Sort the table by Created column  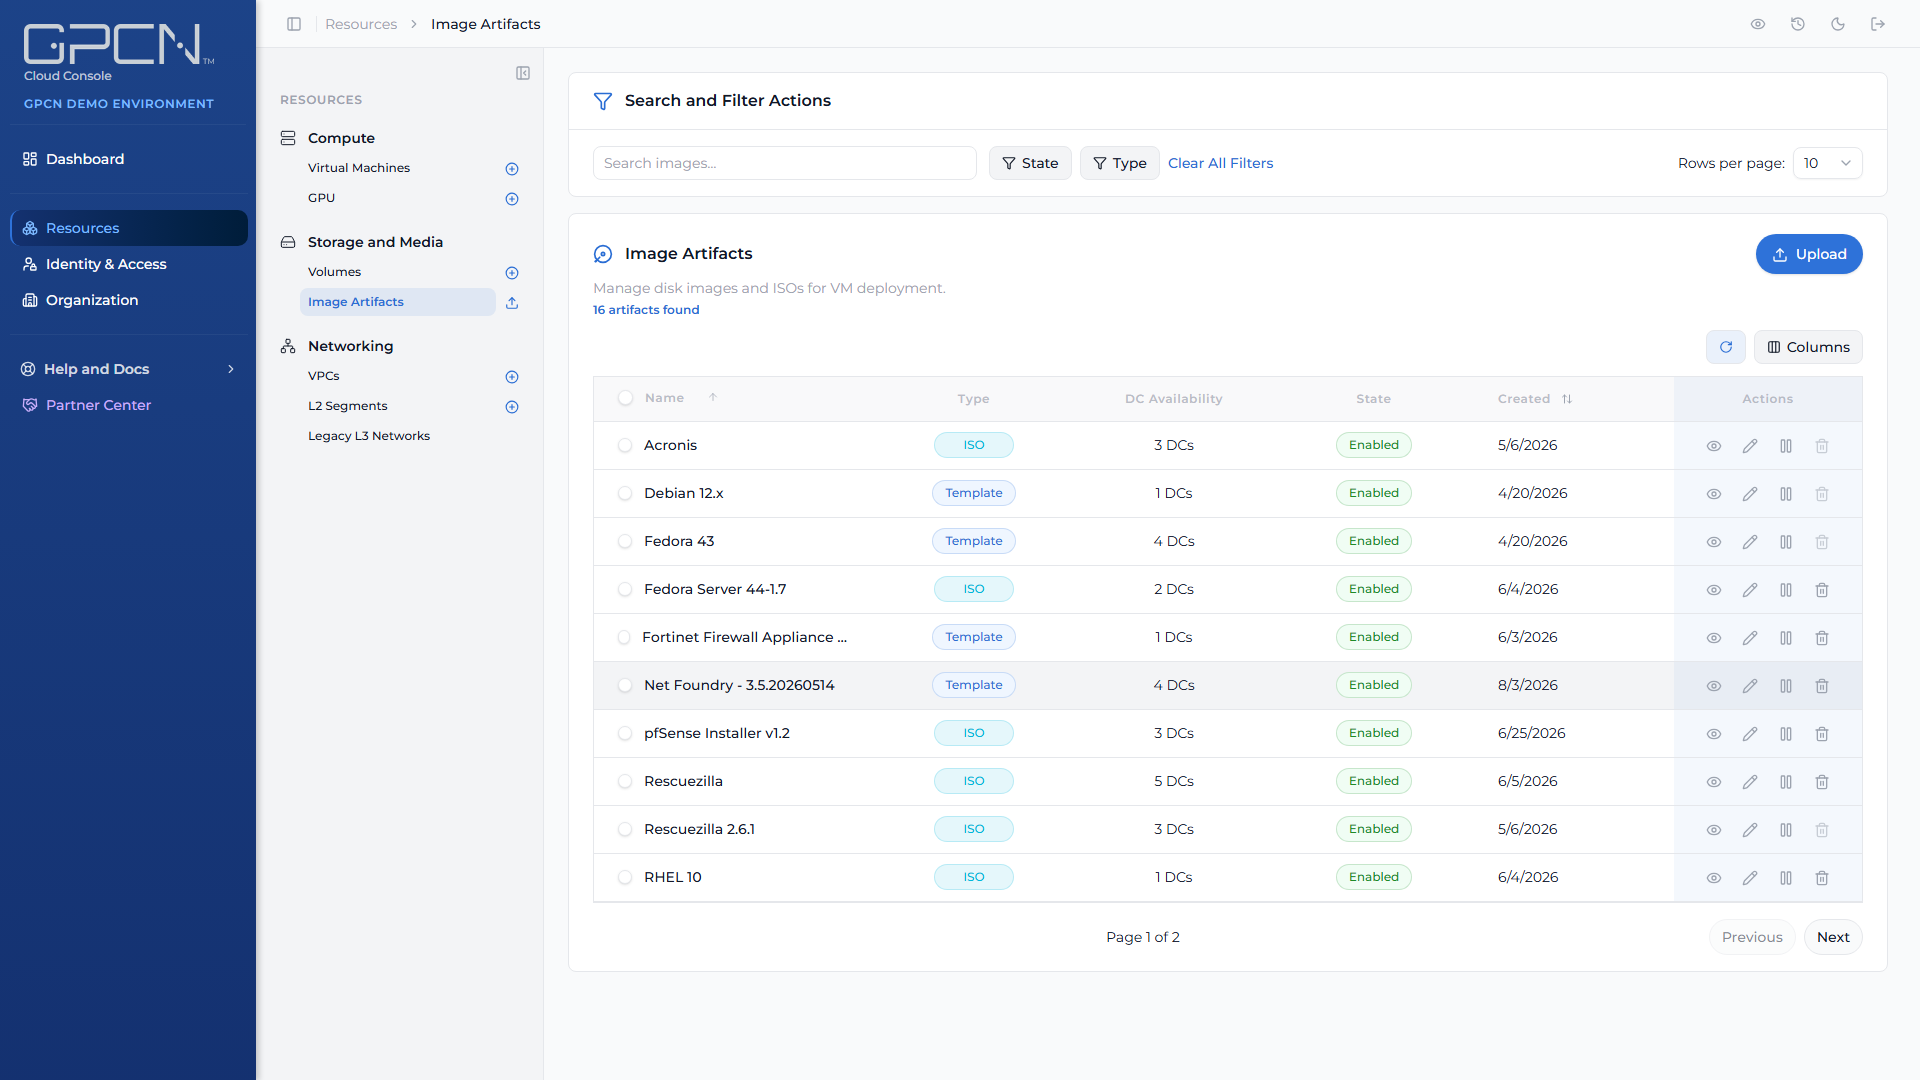pos(1534,399)
